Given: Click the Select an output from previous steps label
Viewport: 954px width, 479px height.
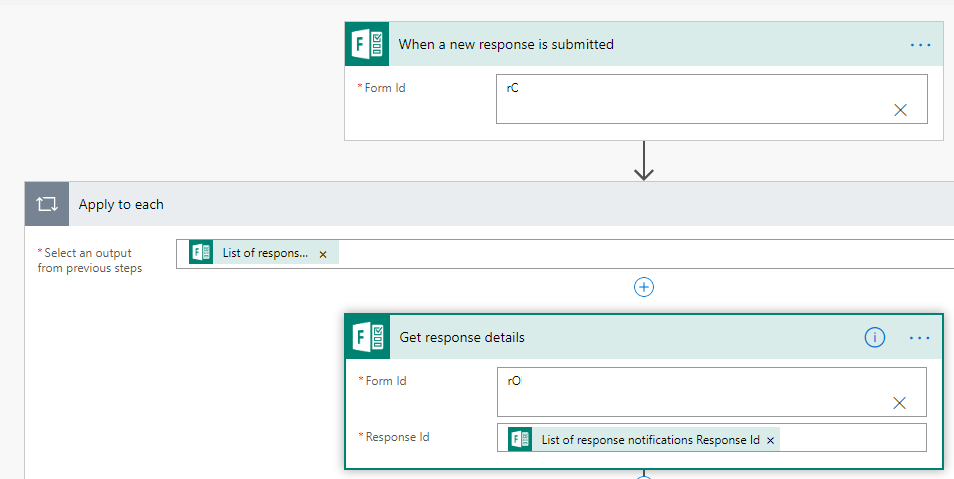Looking at the screenshot, I should [x=89, y=260].
